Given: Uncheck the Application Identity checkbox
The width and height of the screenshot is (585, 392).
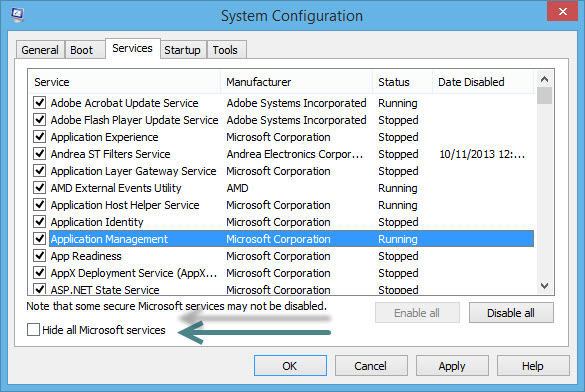Looking at the screenshot, I should [x=40, y=221].
